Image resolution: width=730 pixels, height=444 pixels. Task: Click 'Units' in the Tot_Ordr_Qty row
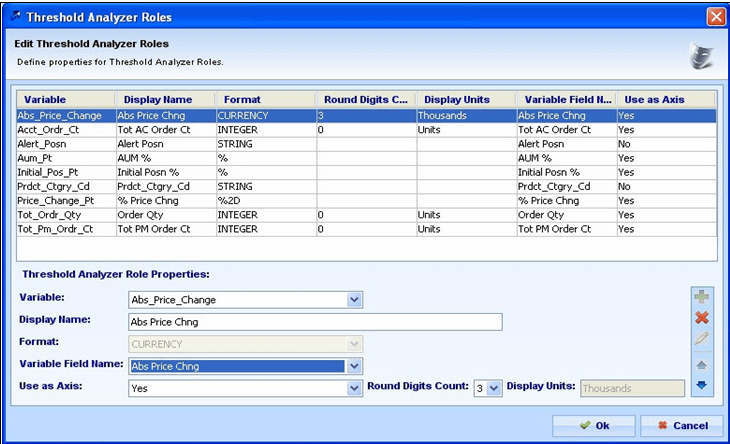466,215
